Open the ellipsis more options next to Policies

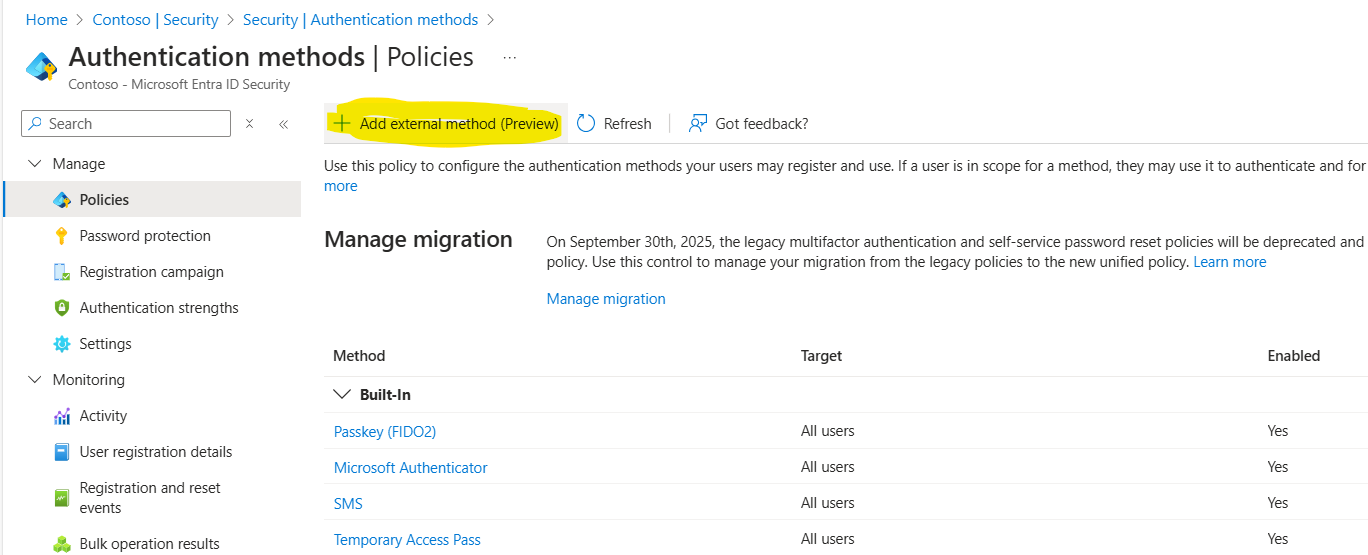[510, 58]
